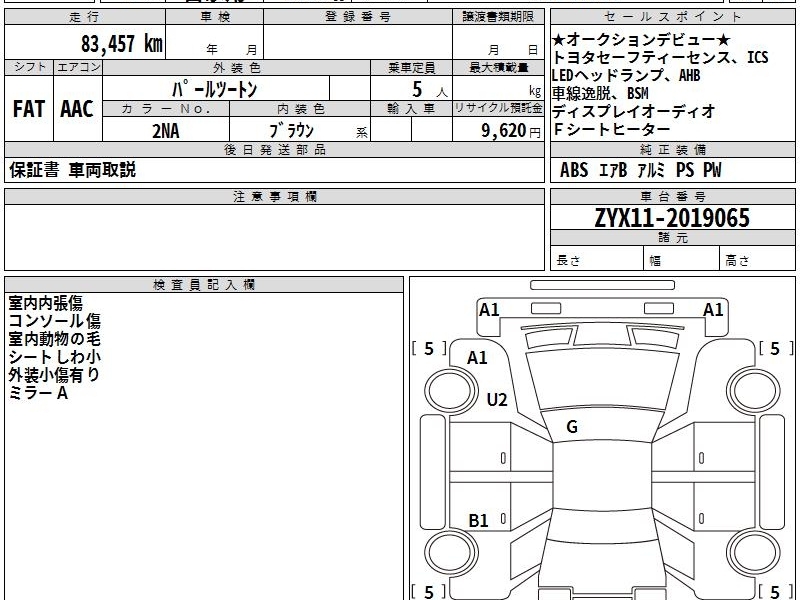
Task: Select the PS equipment entry
Action: click(685, 170)
